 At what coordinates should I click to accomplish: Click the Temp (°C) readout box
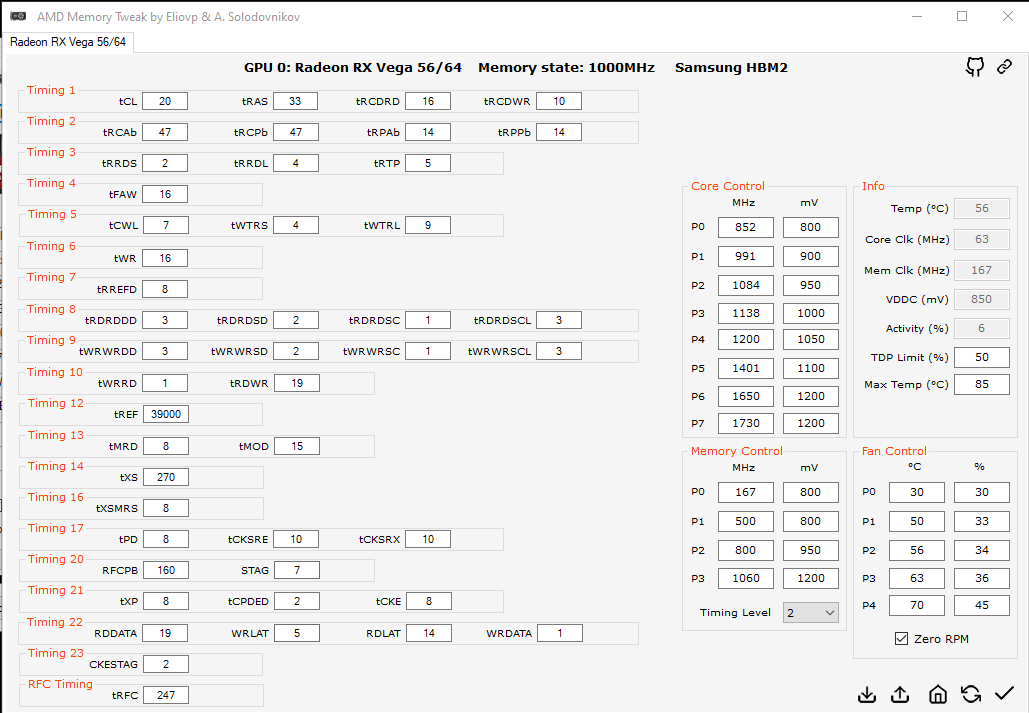982,208
